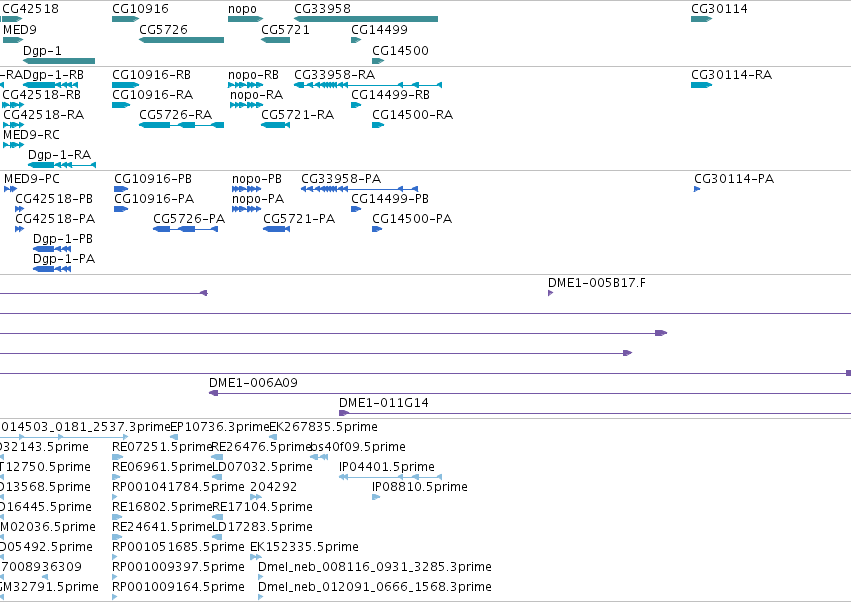Click the Dgp-1-RB transcript label
Screen dimensions: 851x602
(x=53, y=74)
